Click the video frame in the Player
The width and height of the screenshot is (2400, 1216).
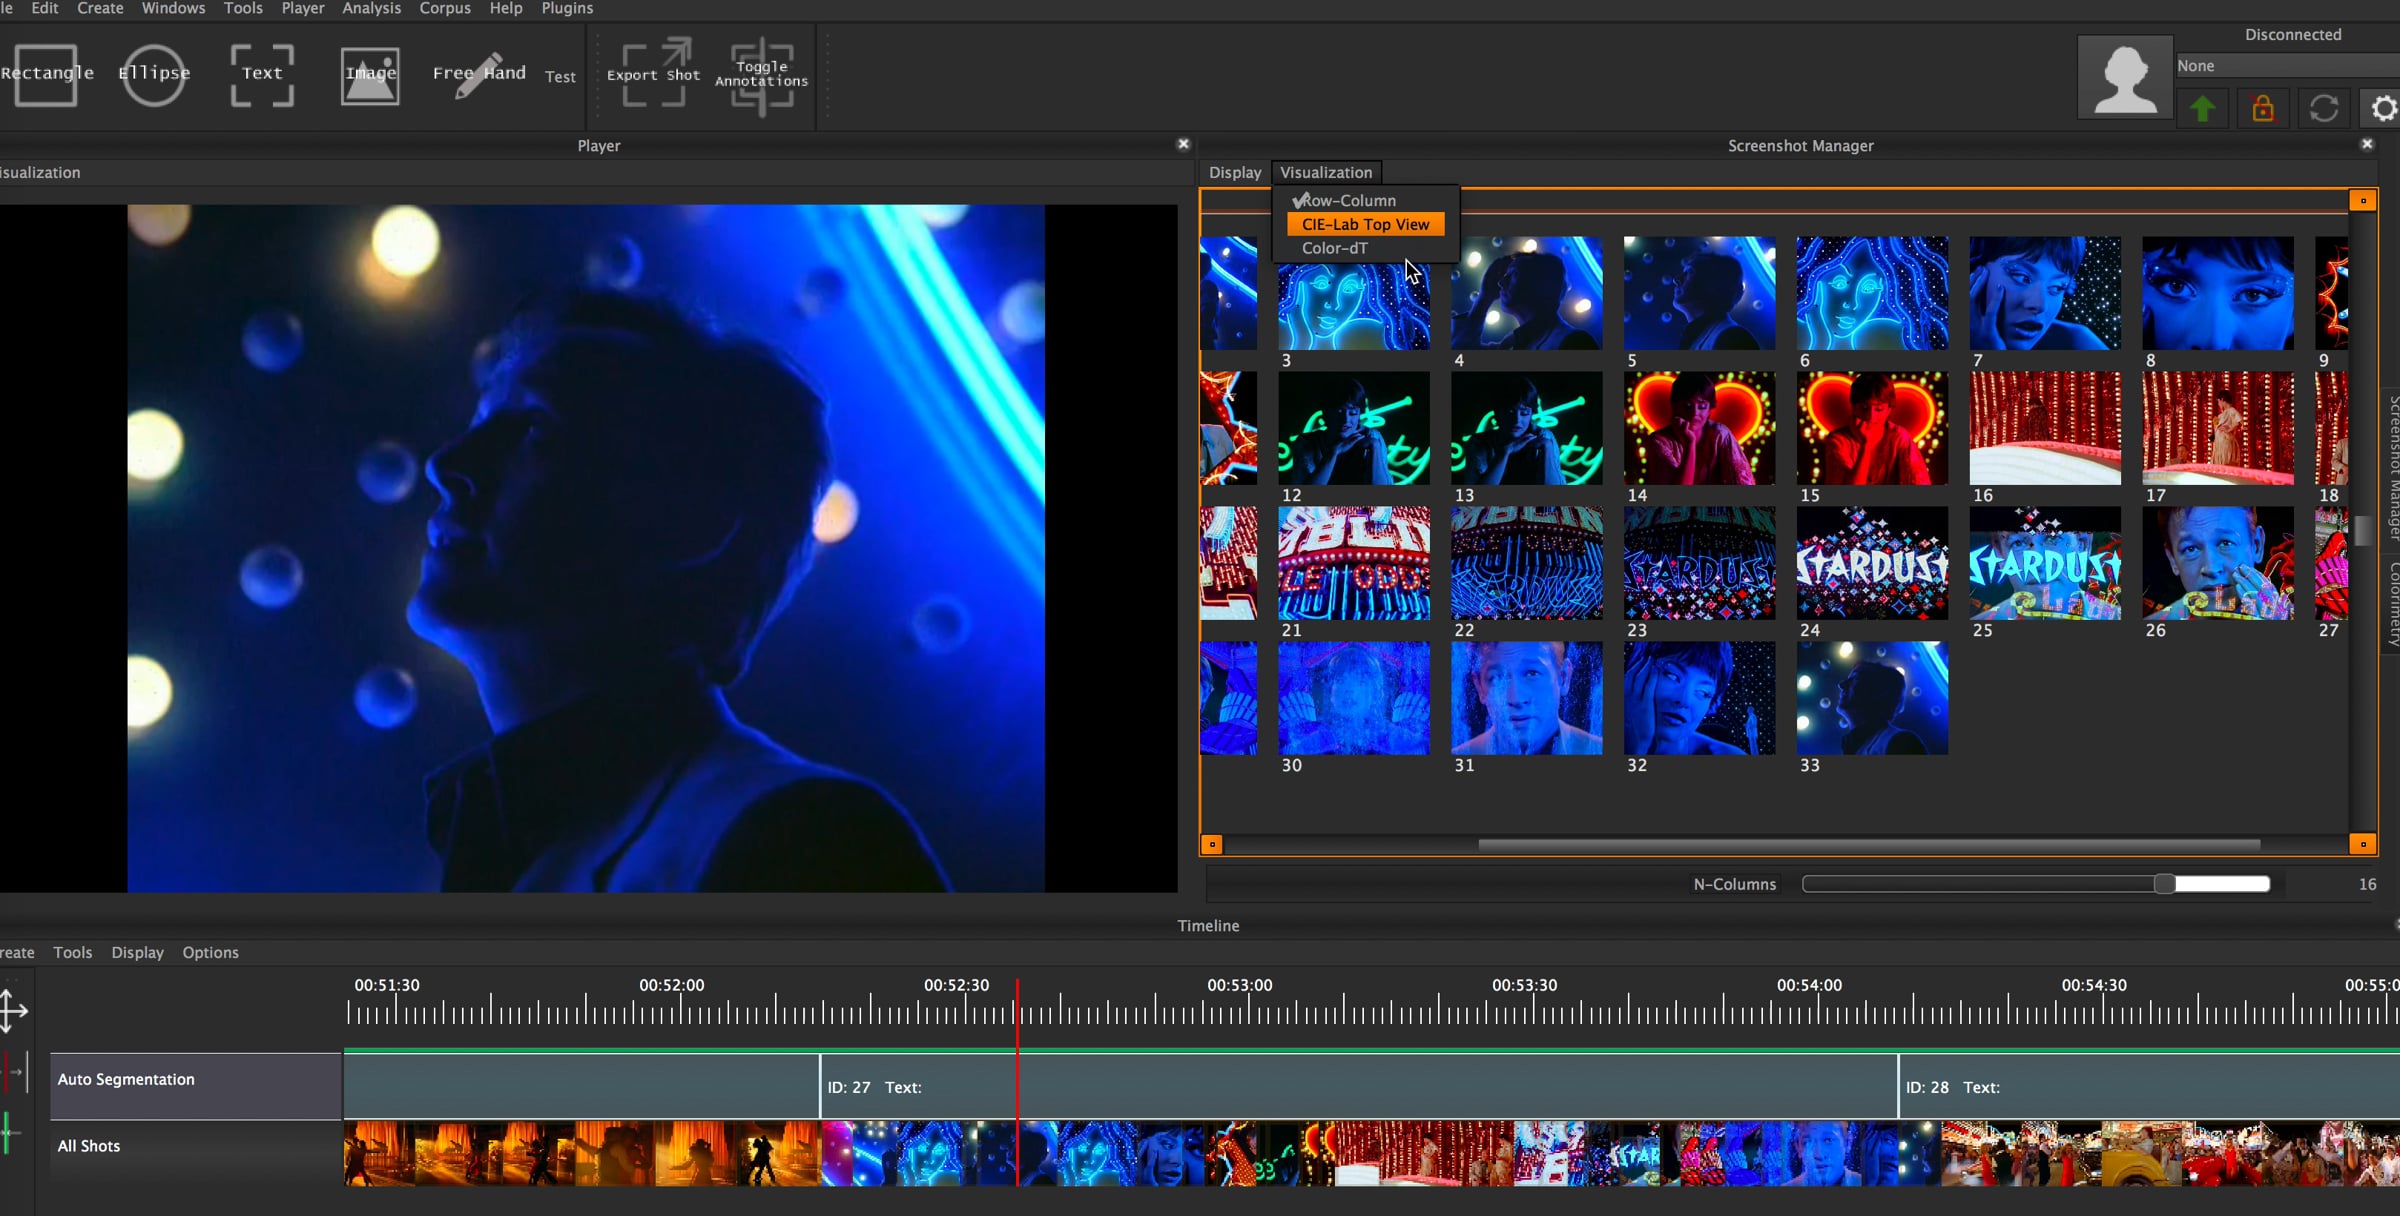586,548
